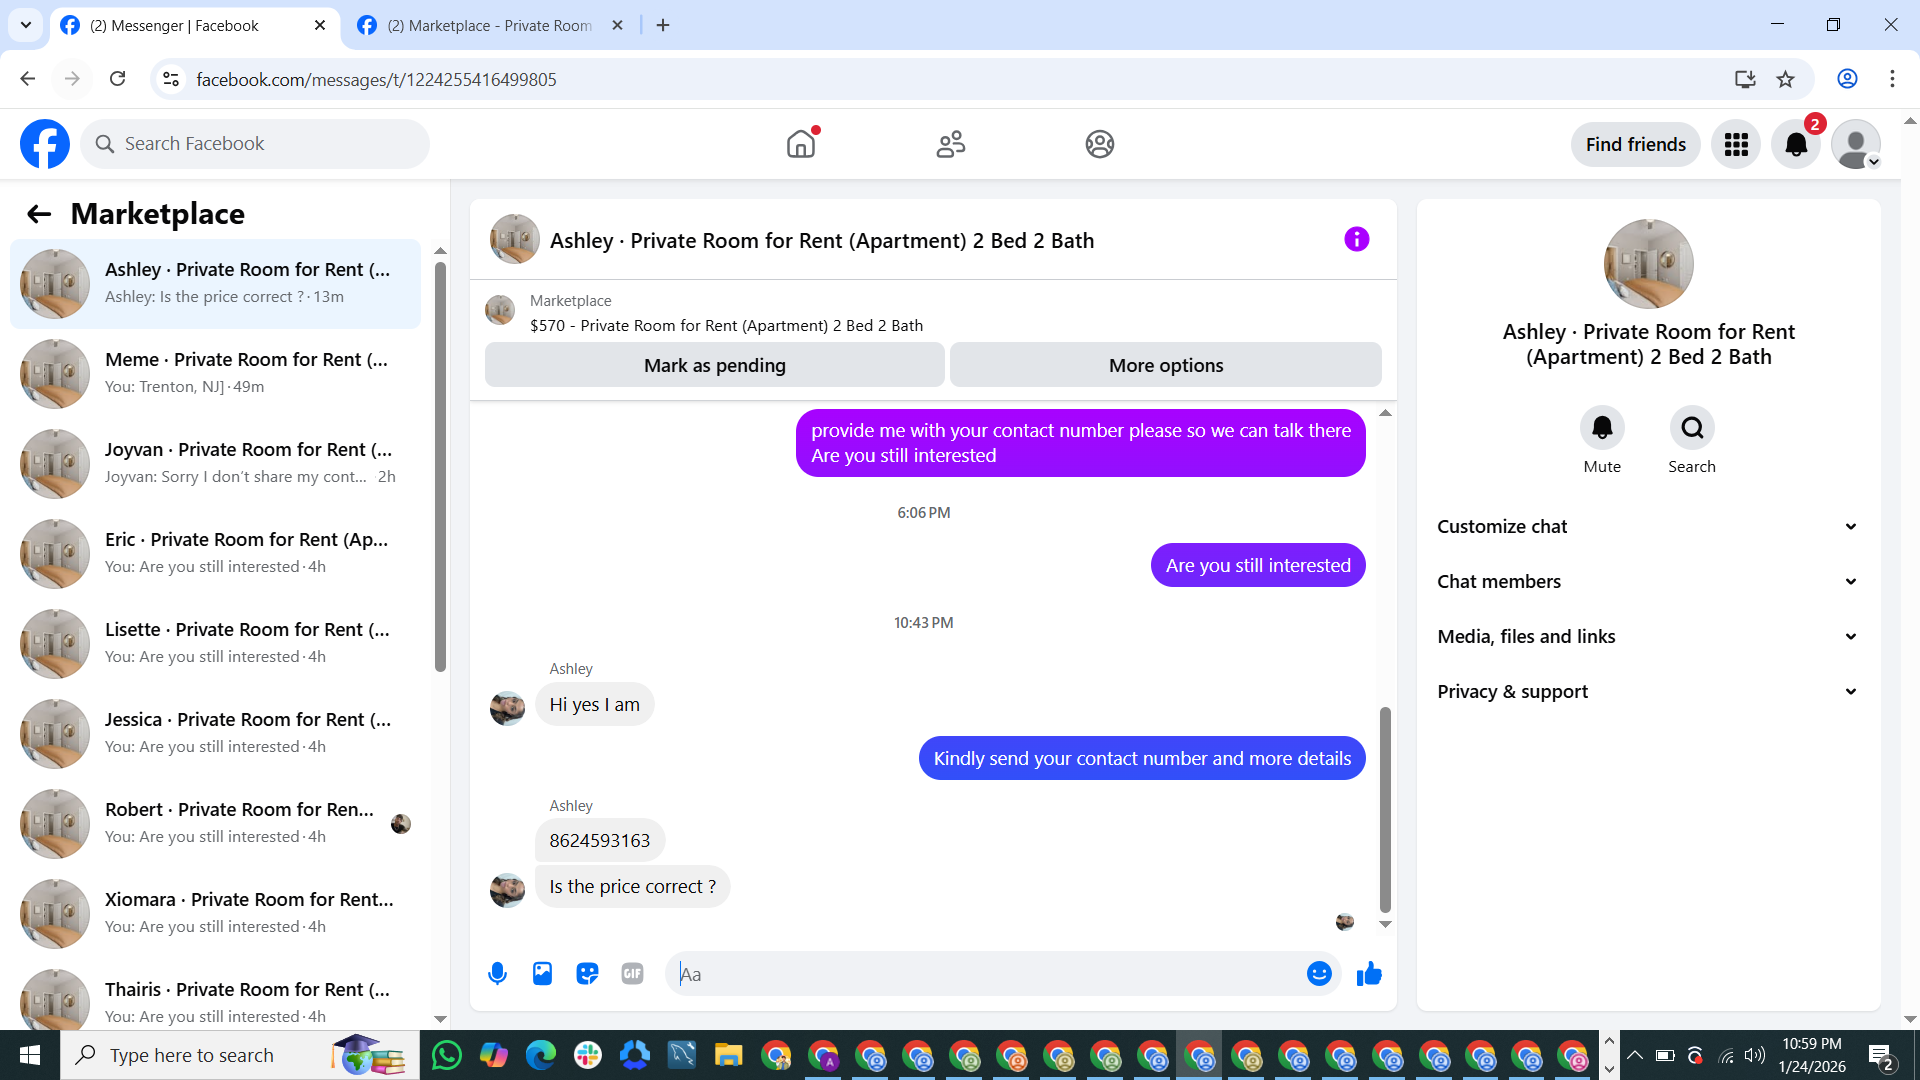Click the voice clip microphone icon
The width and height of the screenshot is (1920, 1080).
pos(497,973)
